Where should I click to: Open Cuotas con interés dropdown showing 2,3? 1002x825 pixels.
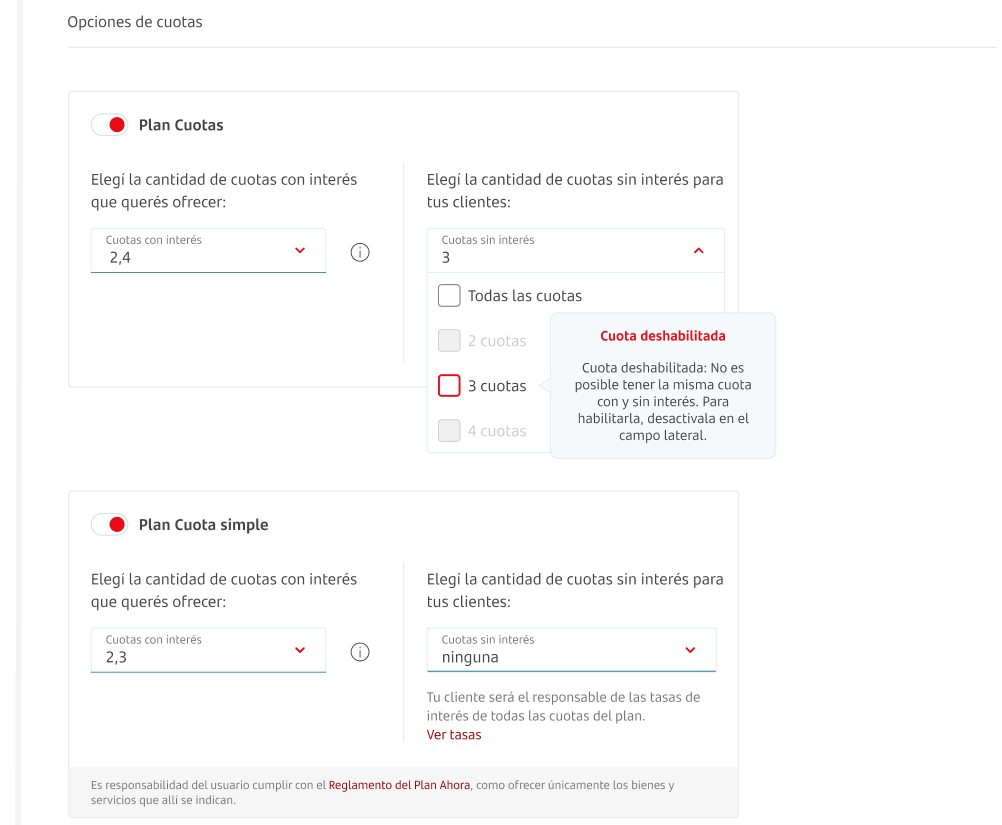tap(208, 650)
